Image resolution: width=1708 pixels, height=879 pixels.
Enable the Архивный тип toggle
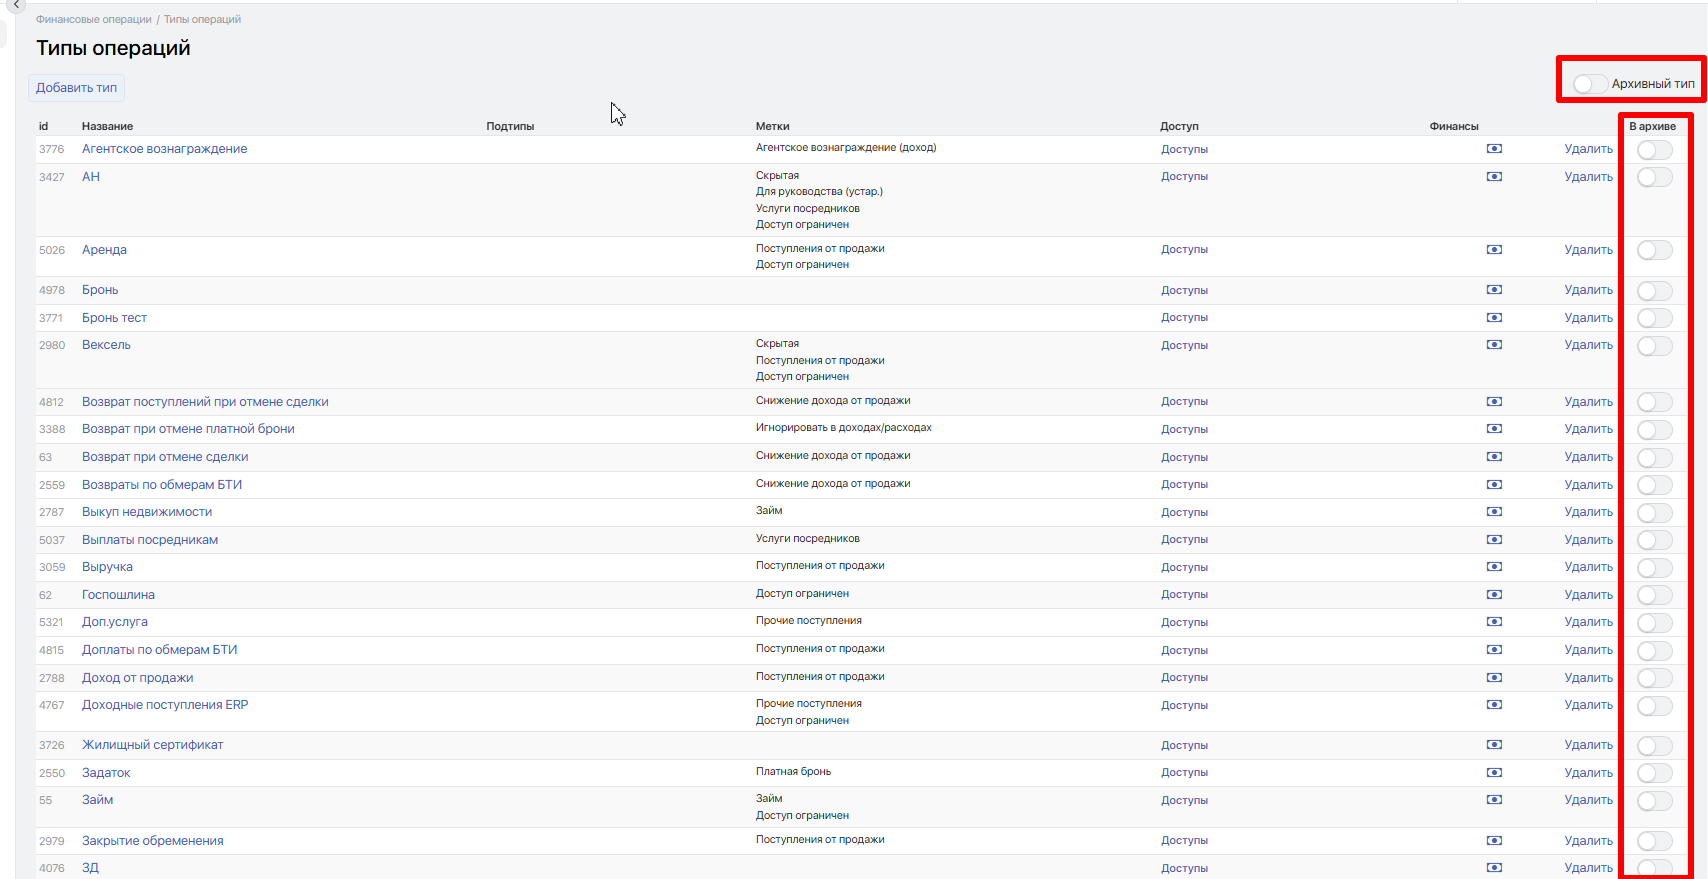click(x=1589, y=84)
